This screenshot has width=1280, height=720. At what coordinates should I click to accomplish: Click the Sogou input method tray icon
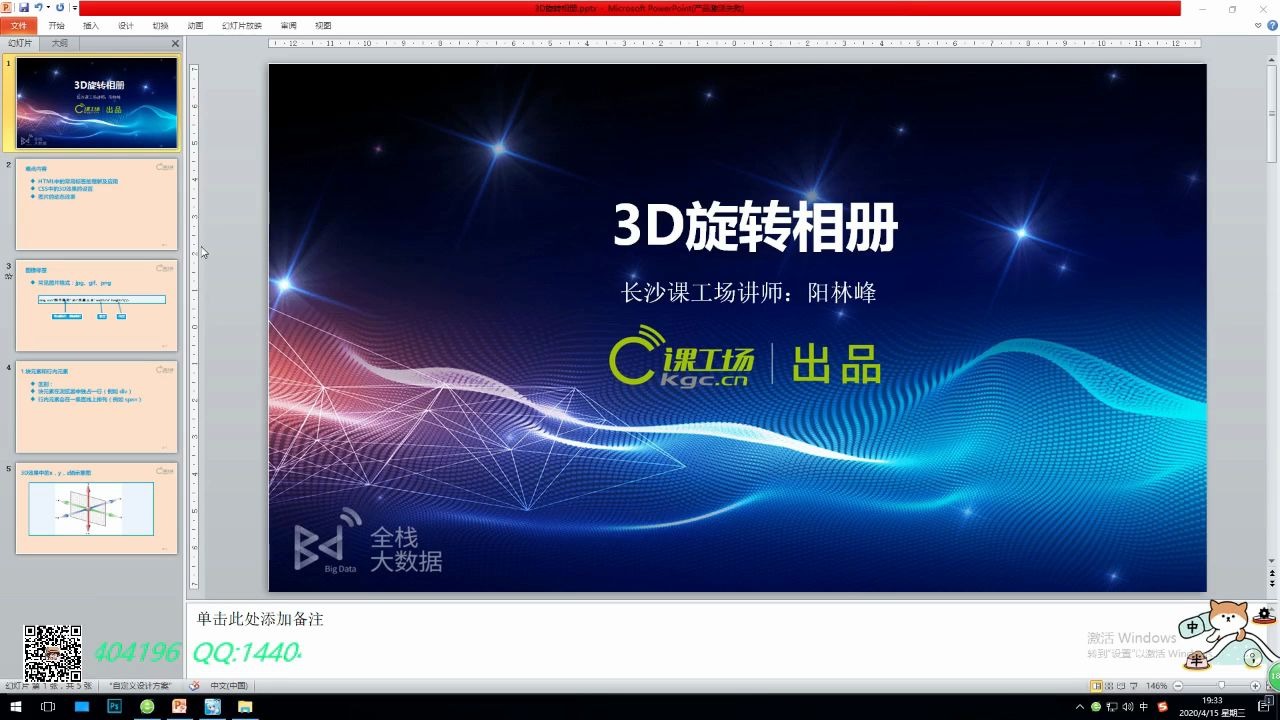point(1161,706)
